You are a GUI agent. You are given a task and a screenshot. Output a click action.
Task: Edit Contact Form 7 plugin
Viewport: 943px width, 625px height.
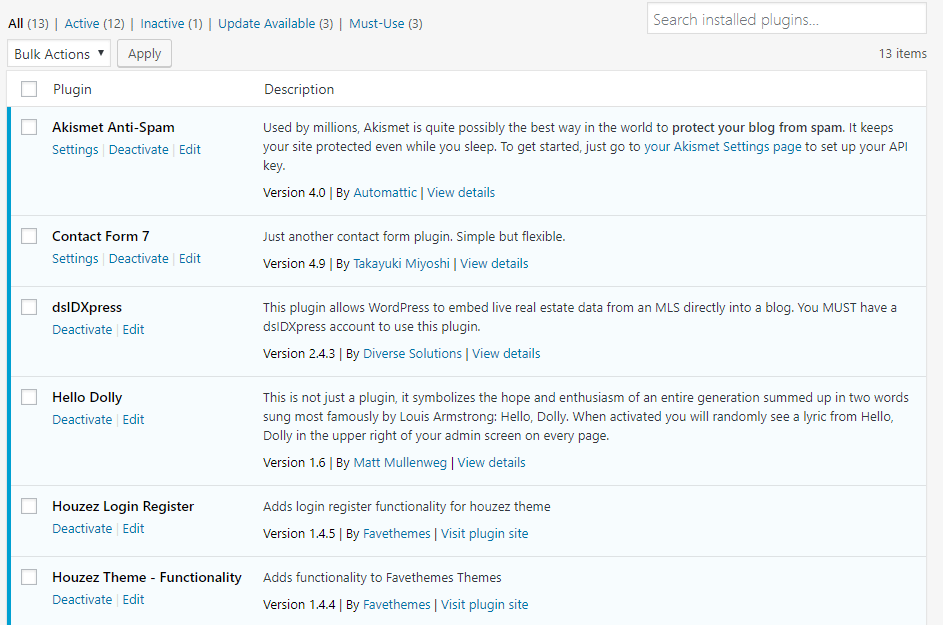(189, 258)
